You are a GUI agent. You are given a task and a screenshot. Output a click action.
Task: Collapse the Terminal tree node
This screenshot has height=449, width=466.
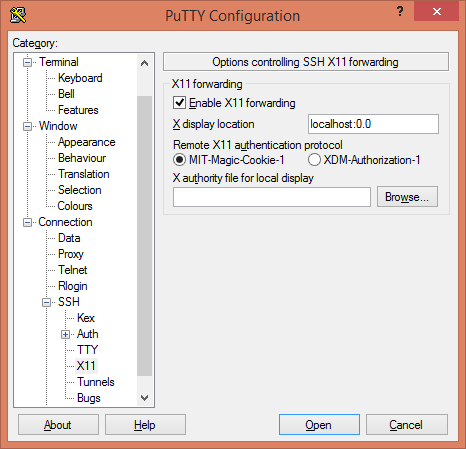click(x=28, y=62)
